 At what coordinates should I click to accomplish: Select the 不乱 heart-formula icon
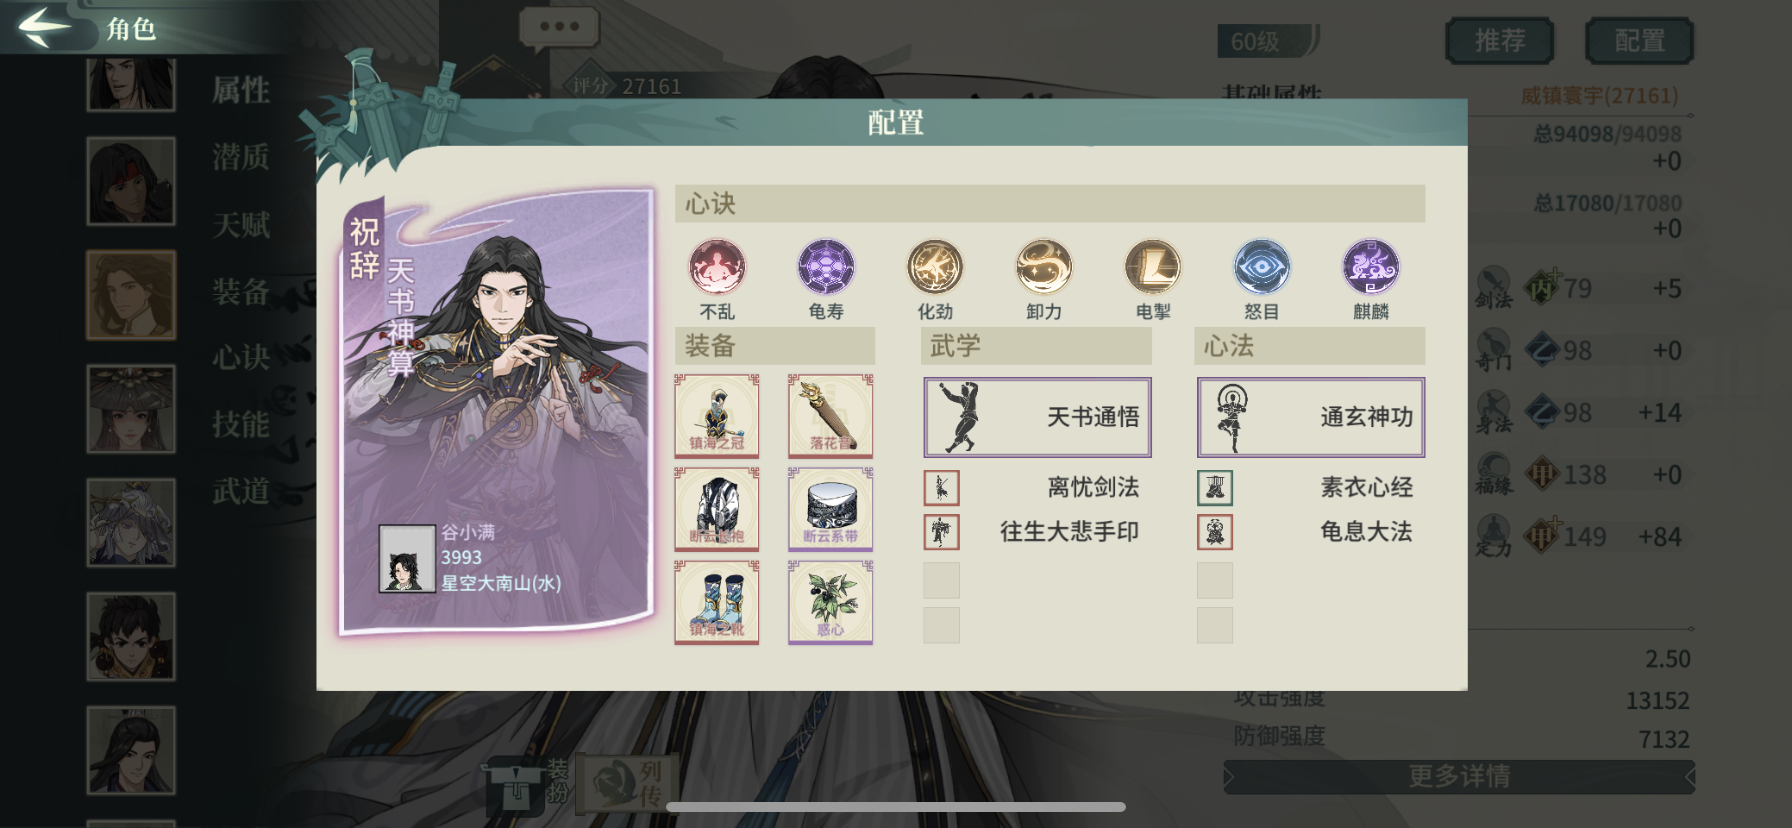[x=717, y=267]
